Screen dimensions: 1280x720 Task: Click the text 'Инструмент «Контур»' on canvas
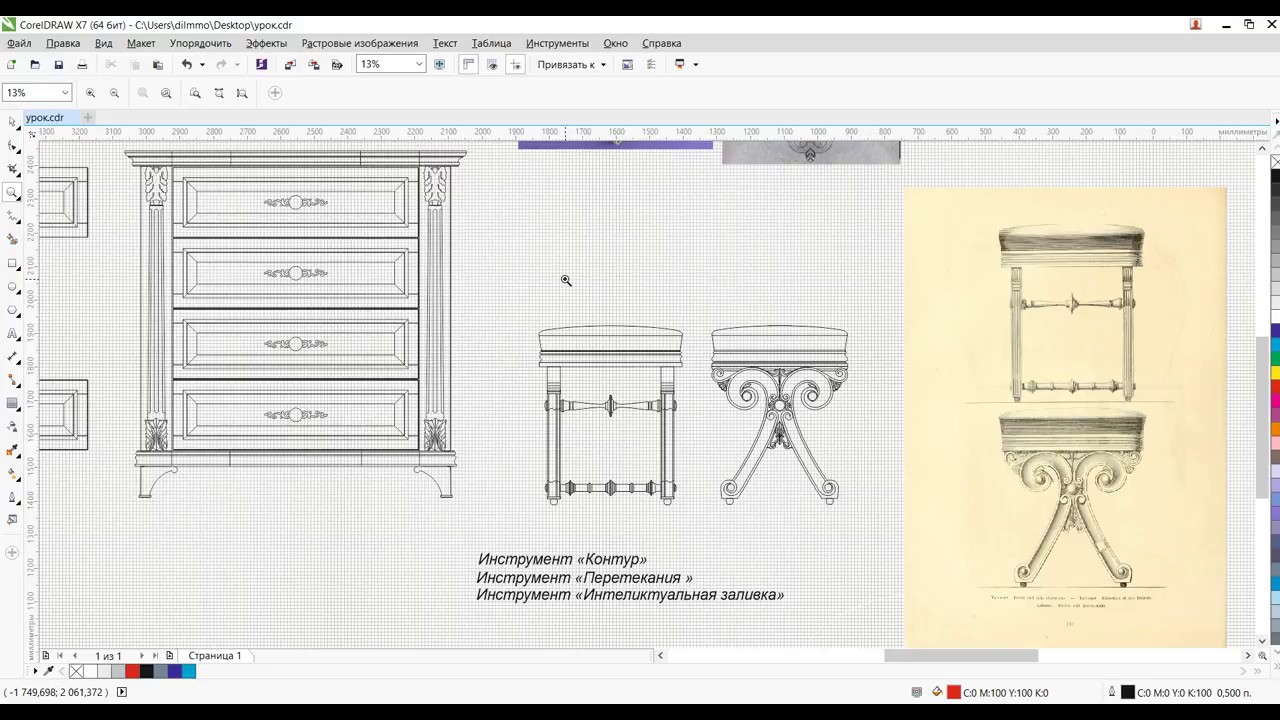pos(562,560)
